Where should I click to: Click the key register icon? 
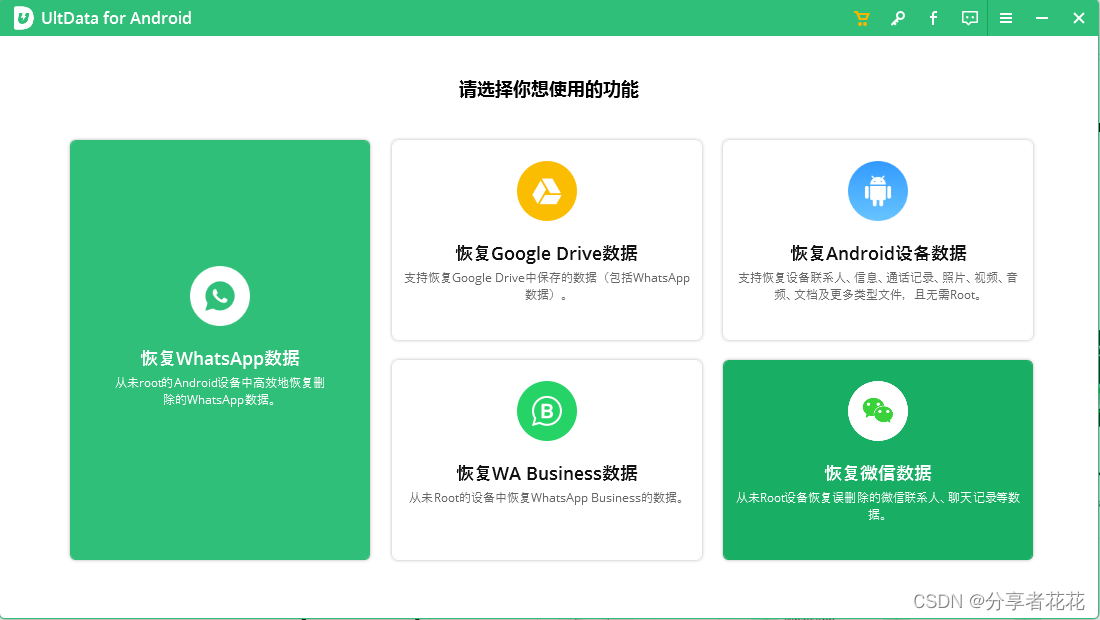[898, 18]
